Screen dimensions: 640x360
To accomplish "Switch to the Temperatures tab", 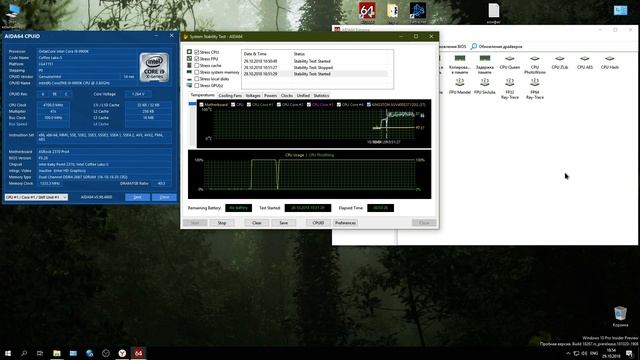I will pos(202,95).
